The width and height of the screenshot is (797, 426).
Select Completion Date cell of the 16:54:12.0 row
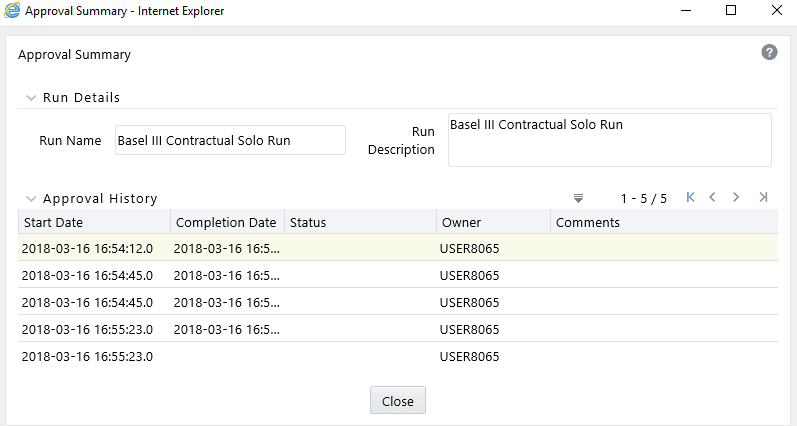point(227,249)
